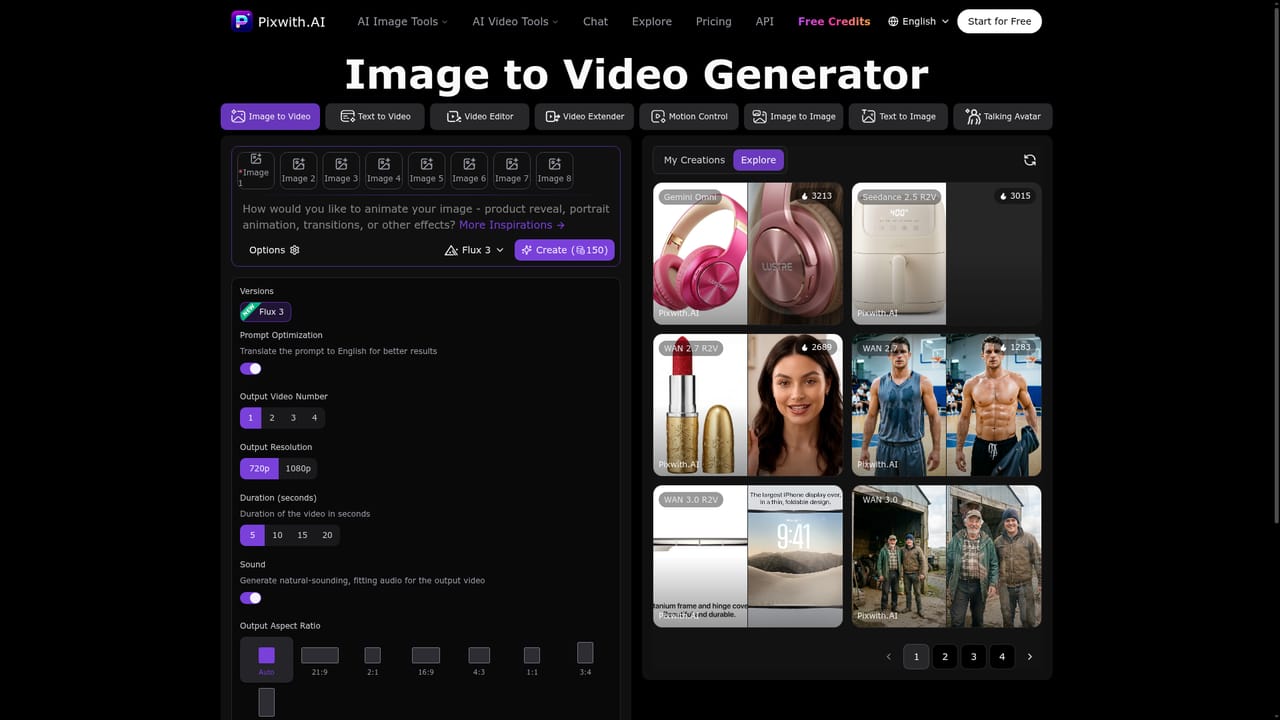Set Output Video Number to 2
The image size is (1280, 720).
click(x=272, y=418)
